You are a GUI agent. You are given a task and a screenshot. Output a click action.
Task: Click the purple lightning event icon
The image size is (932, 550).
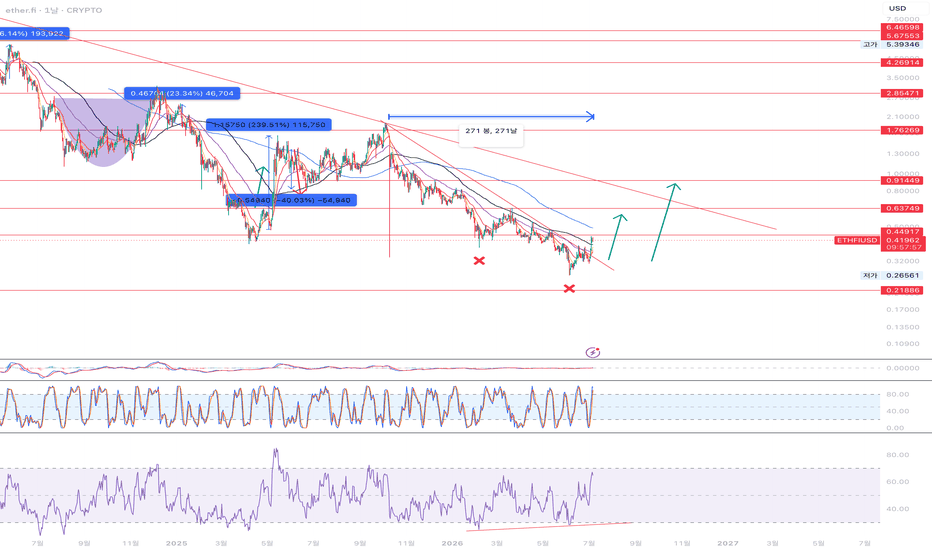click(x=593, y=353)
